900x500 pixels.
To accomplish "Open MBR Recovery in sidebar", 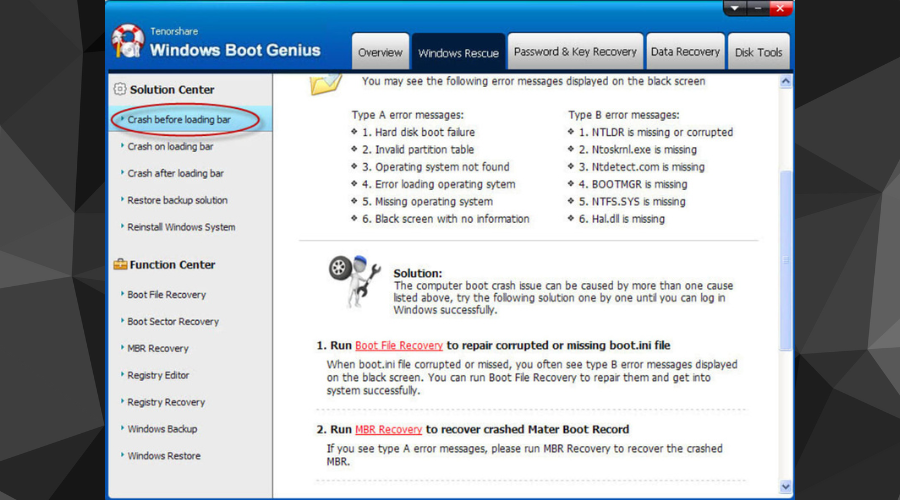I will (x=158, y=348).
